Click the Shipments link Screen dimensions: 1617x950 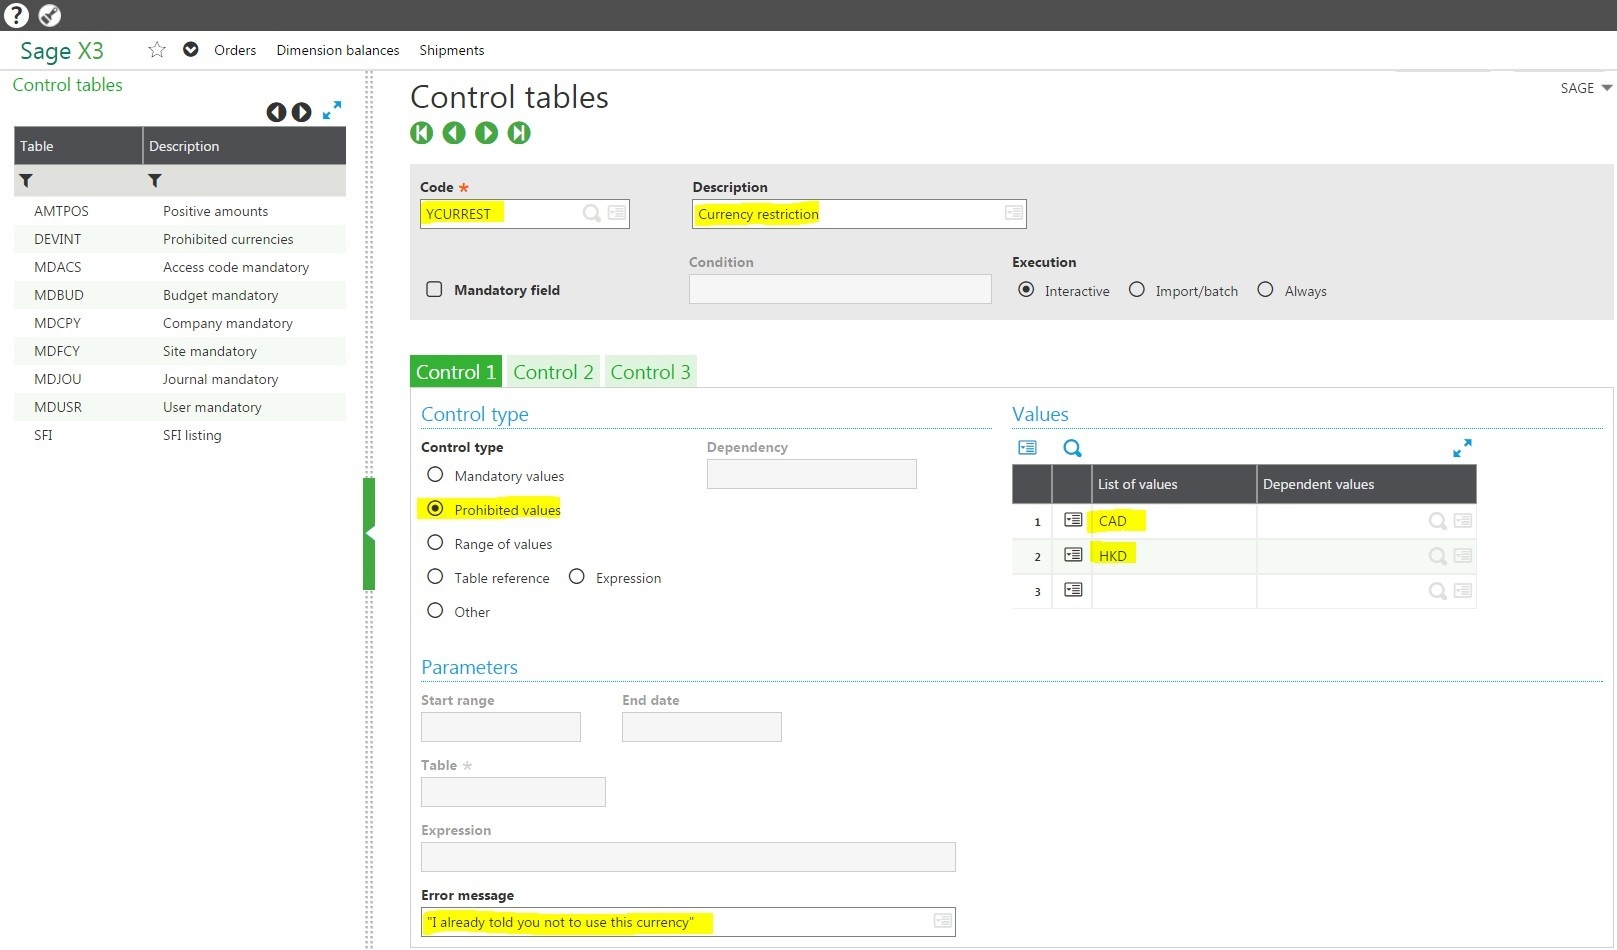coord(451,50)
